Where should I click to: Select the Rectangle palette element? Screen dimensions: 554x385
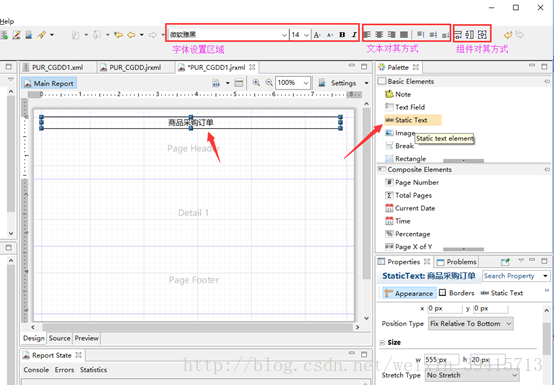pyautogui.click(x=406, y=159)
